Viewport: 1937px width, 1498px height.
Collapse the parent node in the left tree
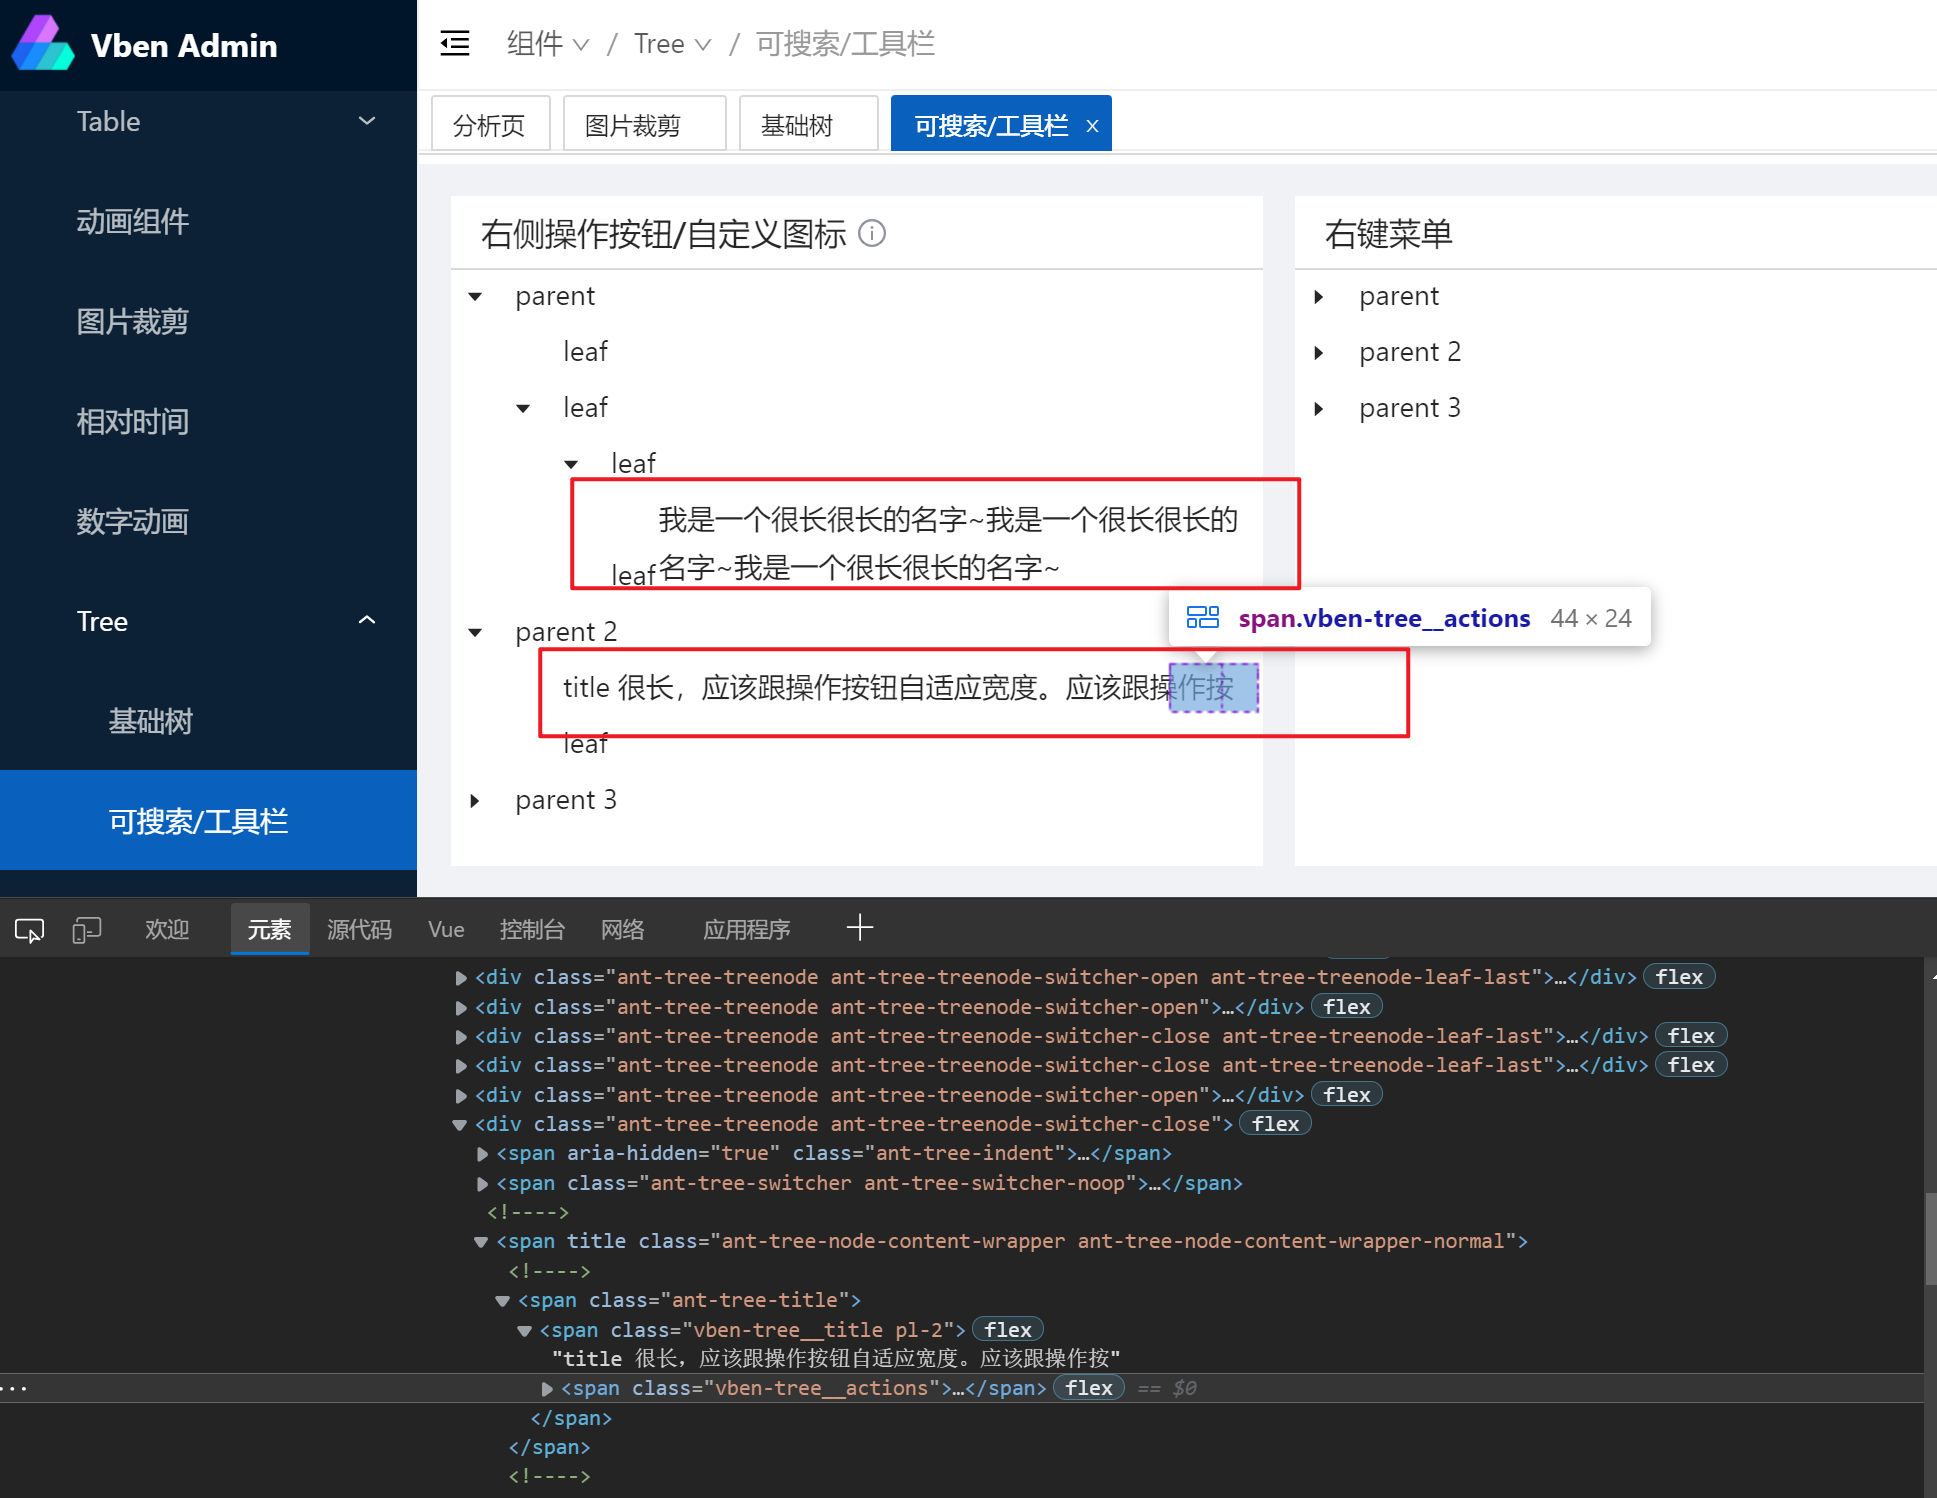click(x=475, y=297)
